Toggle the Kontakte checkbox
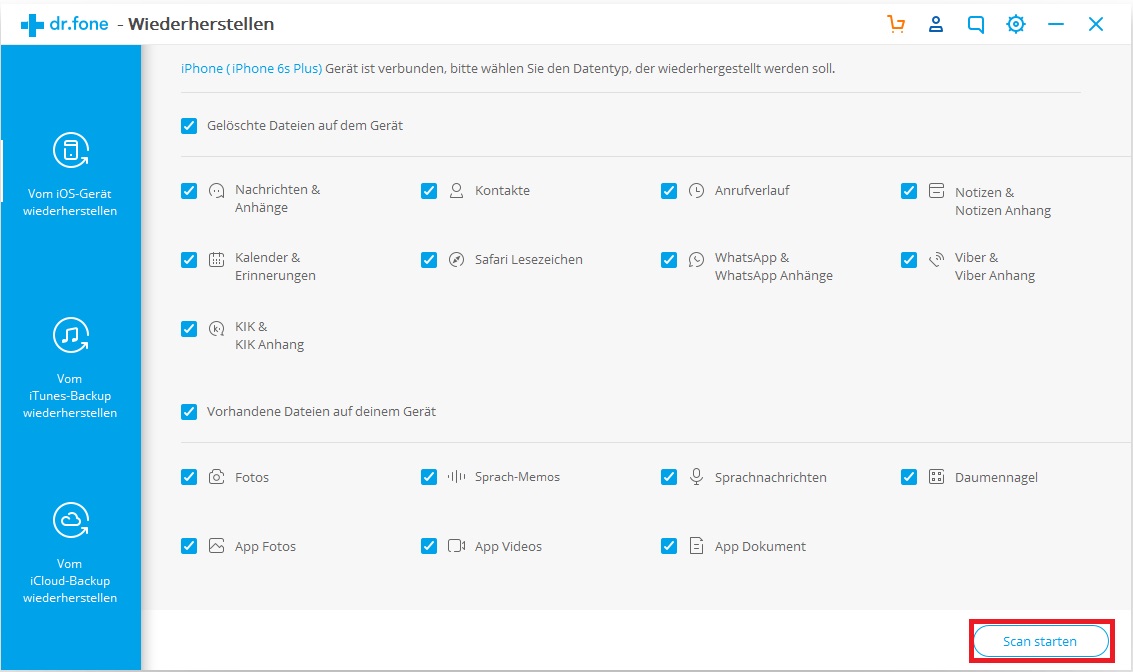 [x=428, y=191]
